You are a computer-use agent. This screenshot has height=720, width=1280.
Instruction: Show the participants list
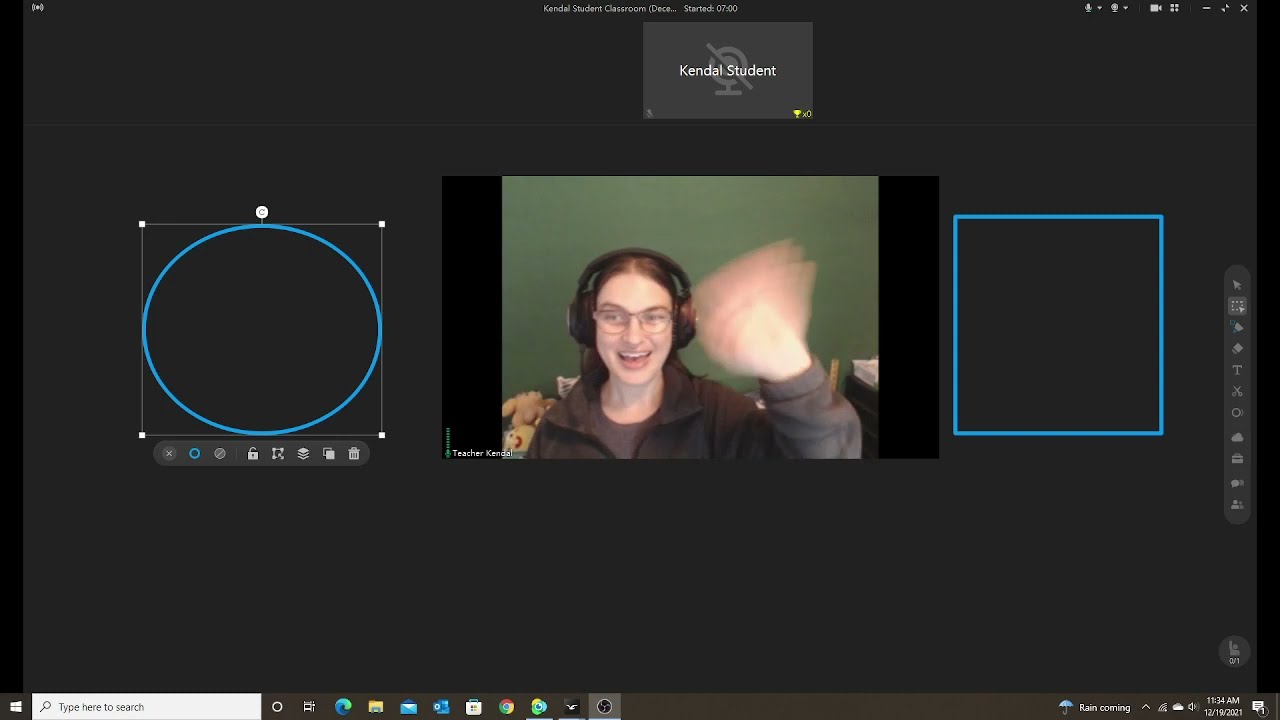pos(1237,505)
